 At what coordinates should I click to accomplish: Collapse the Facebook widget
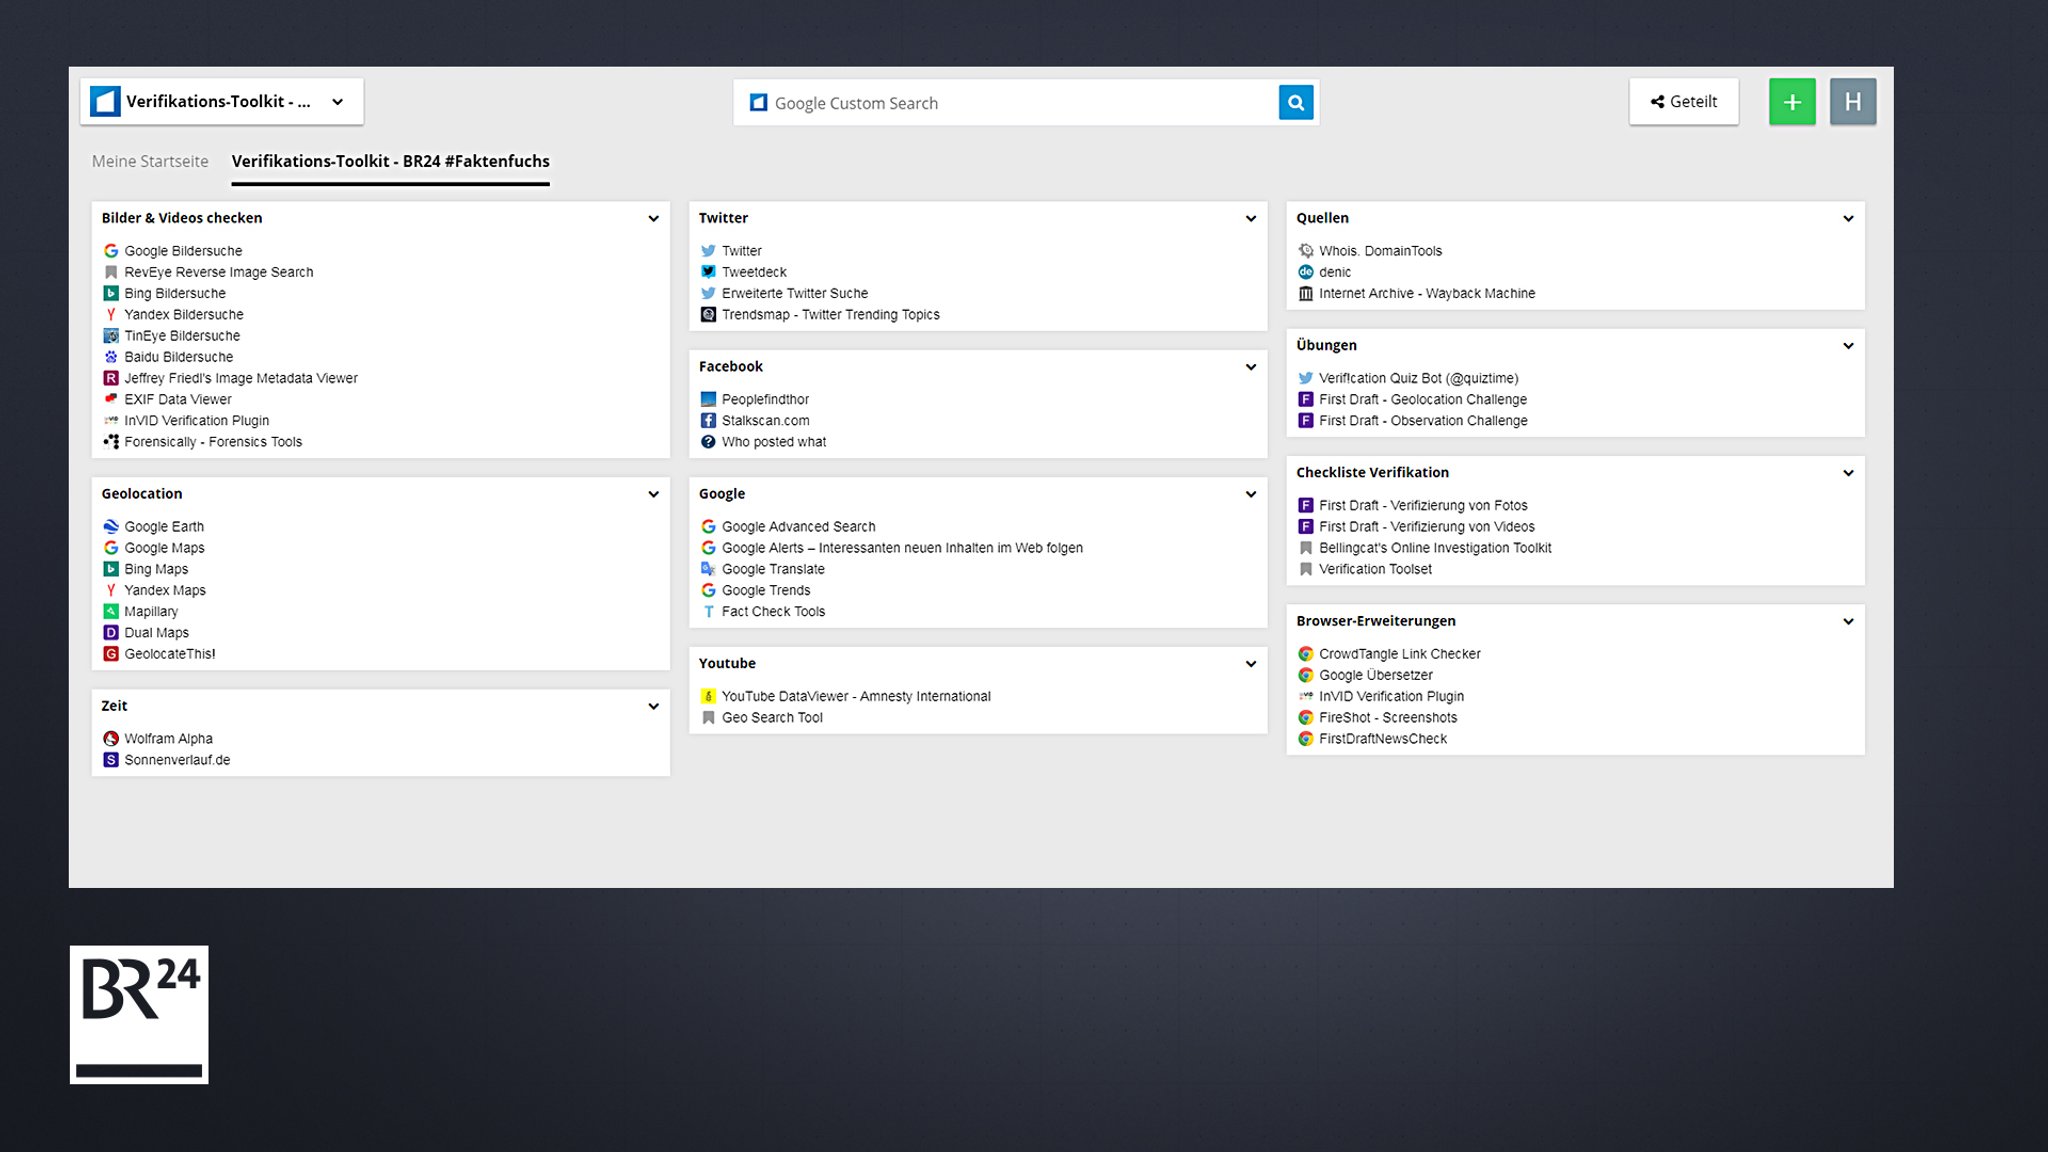pos(1250,367)
